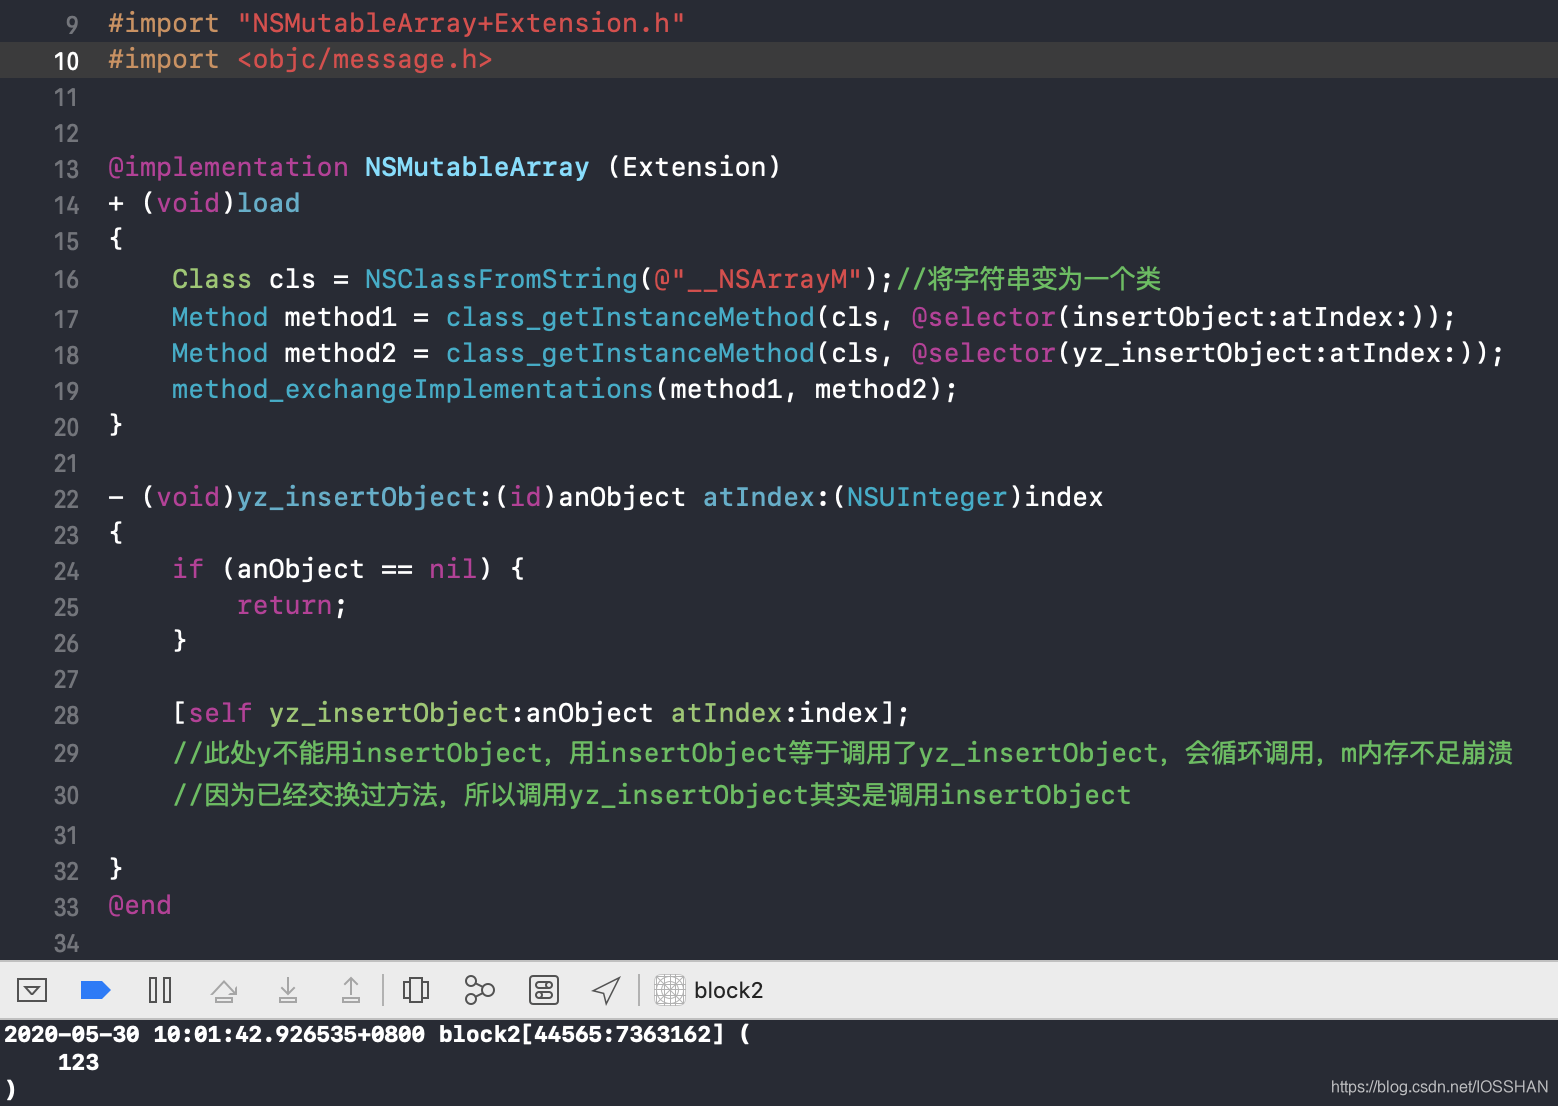Click <objc/message.h> import text

365,59
